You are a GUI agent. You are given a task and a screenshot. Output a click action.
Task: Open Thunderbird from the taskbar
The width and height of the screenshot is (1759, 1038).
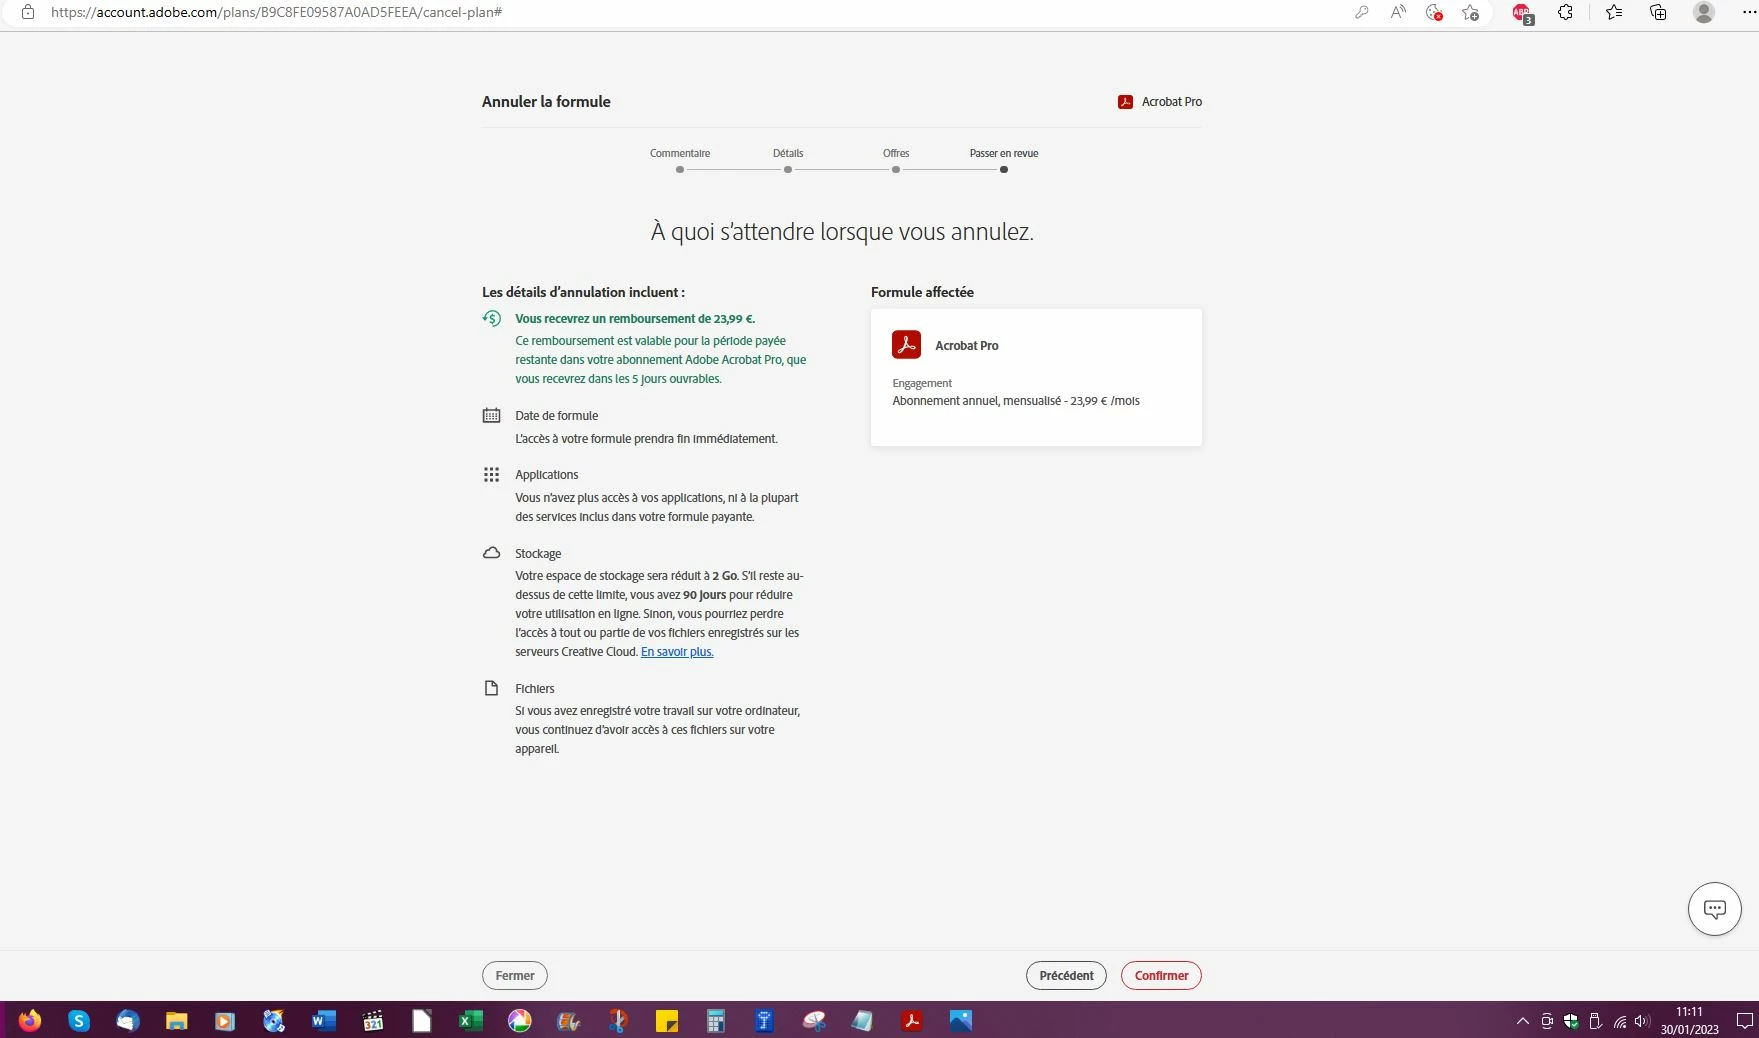127,1021
